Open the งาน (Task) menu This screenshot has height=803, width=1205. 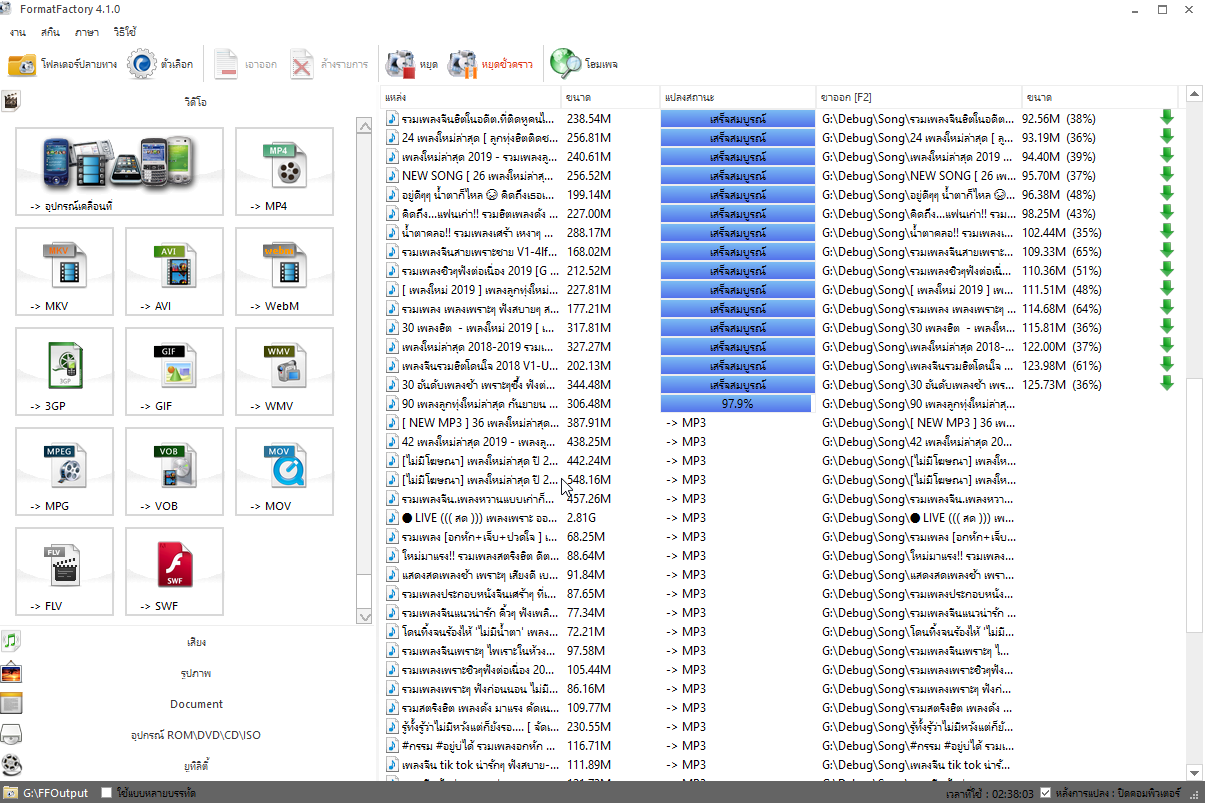[x=18, y=32]
